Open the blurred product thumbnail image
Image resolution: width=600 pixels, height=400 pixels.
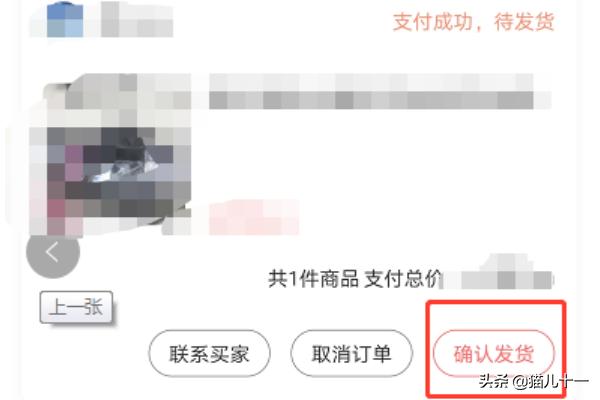111,155
